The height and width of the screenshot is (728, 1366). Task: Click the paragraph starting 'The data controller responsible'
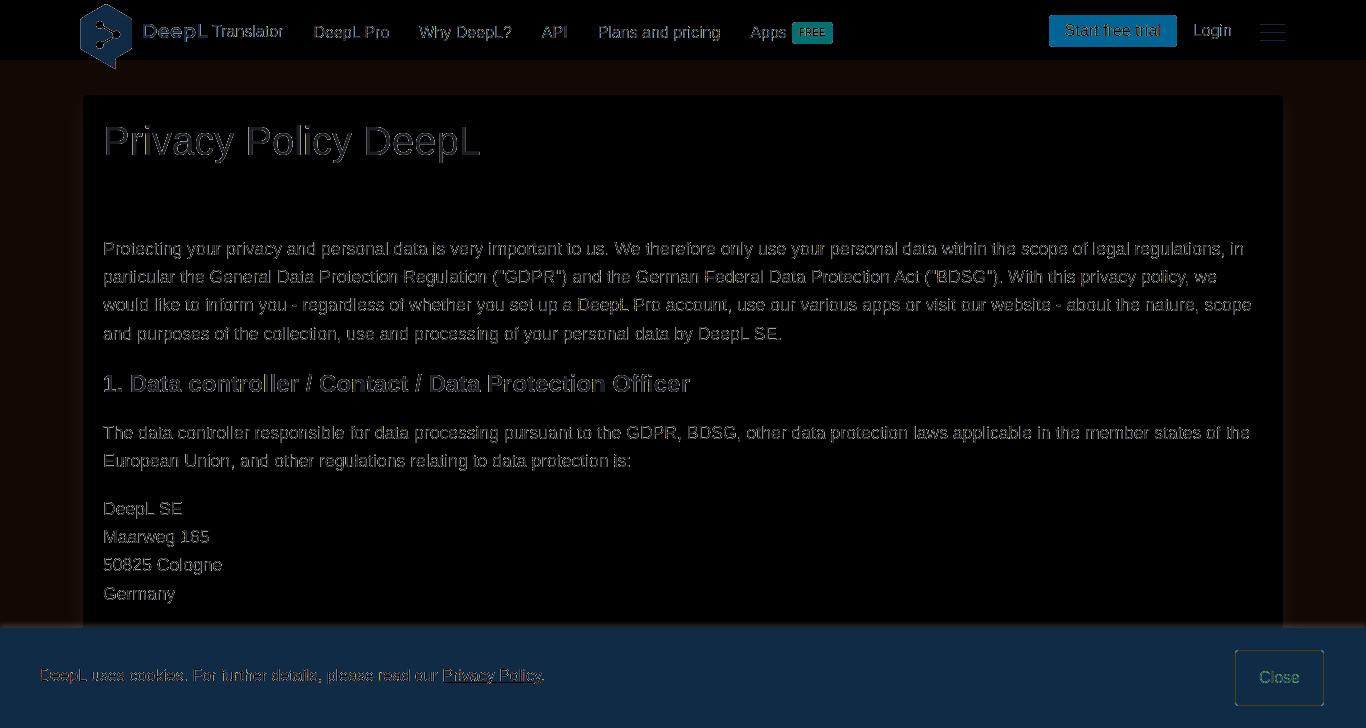677,447
